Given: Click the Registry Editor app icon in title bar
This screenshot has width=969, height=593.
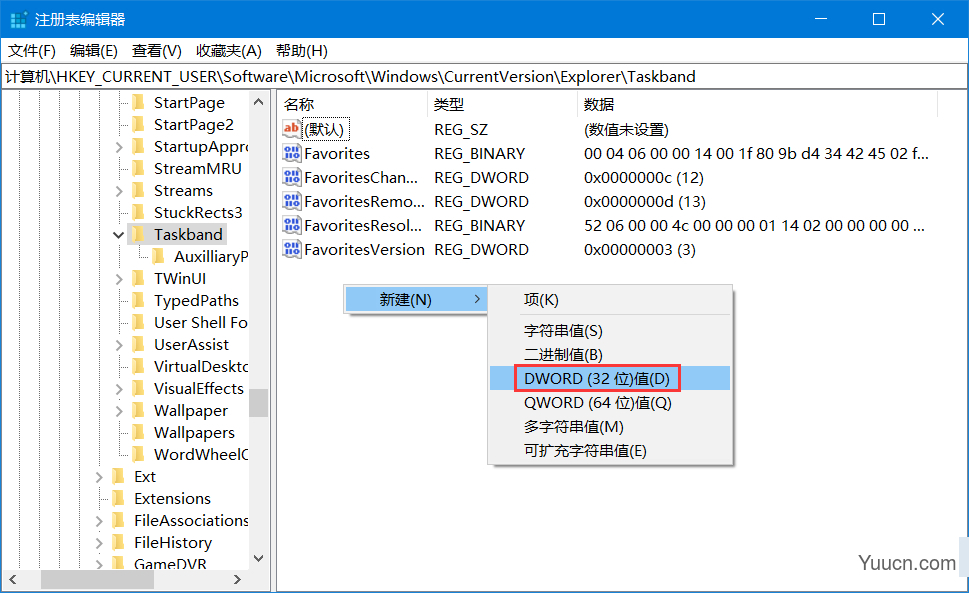Looking at the screenshot, I should (x=19, y=20).
